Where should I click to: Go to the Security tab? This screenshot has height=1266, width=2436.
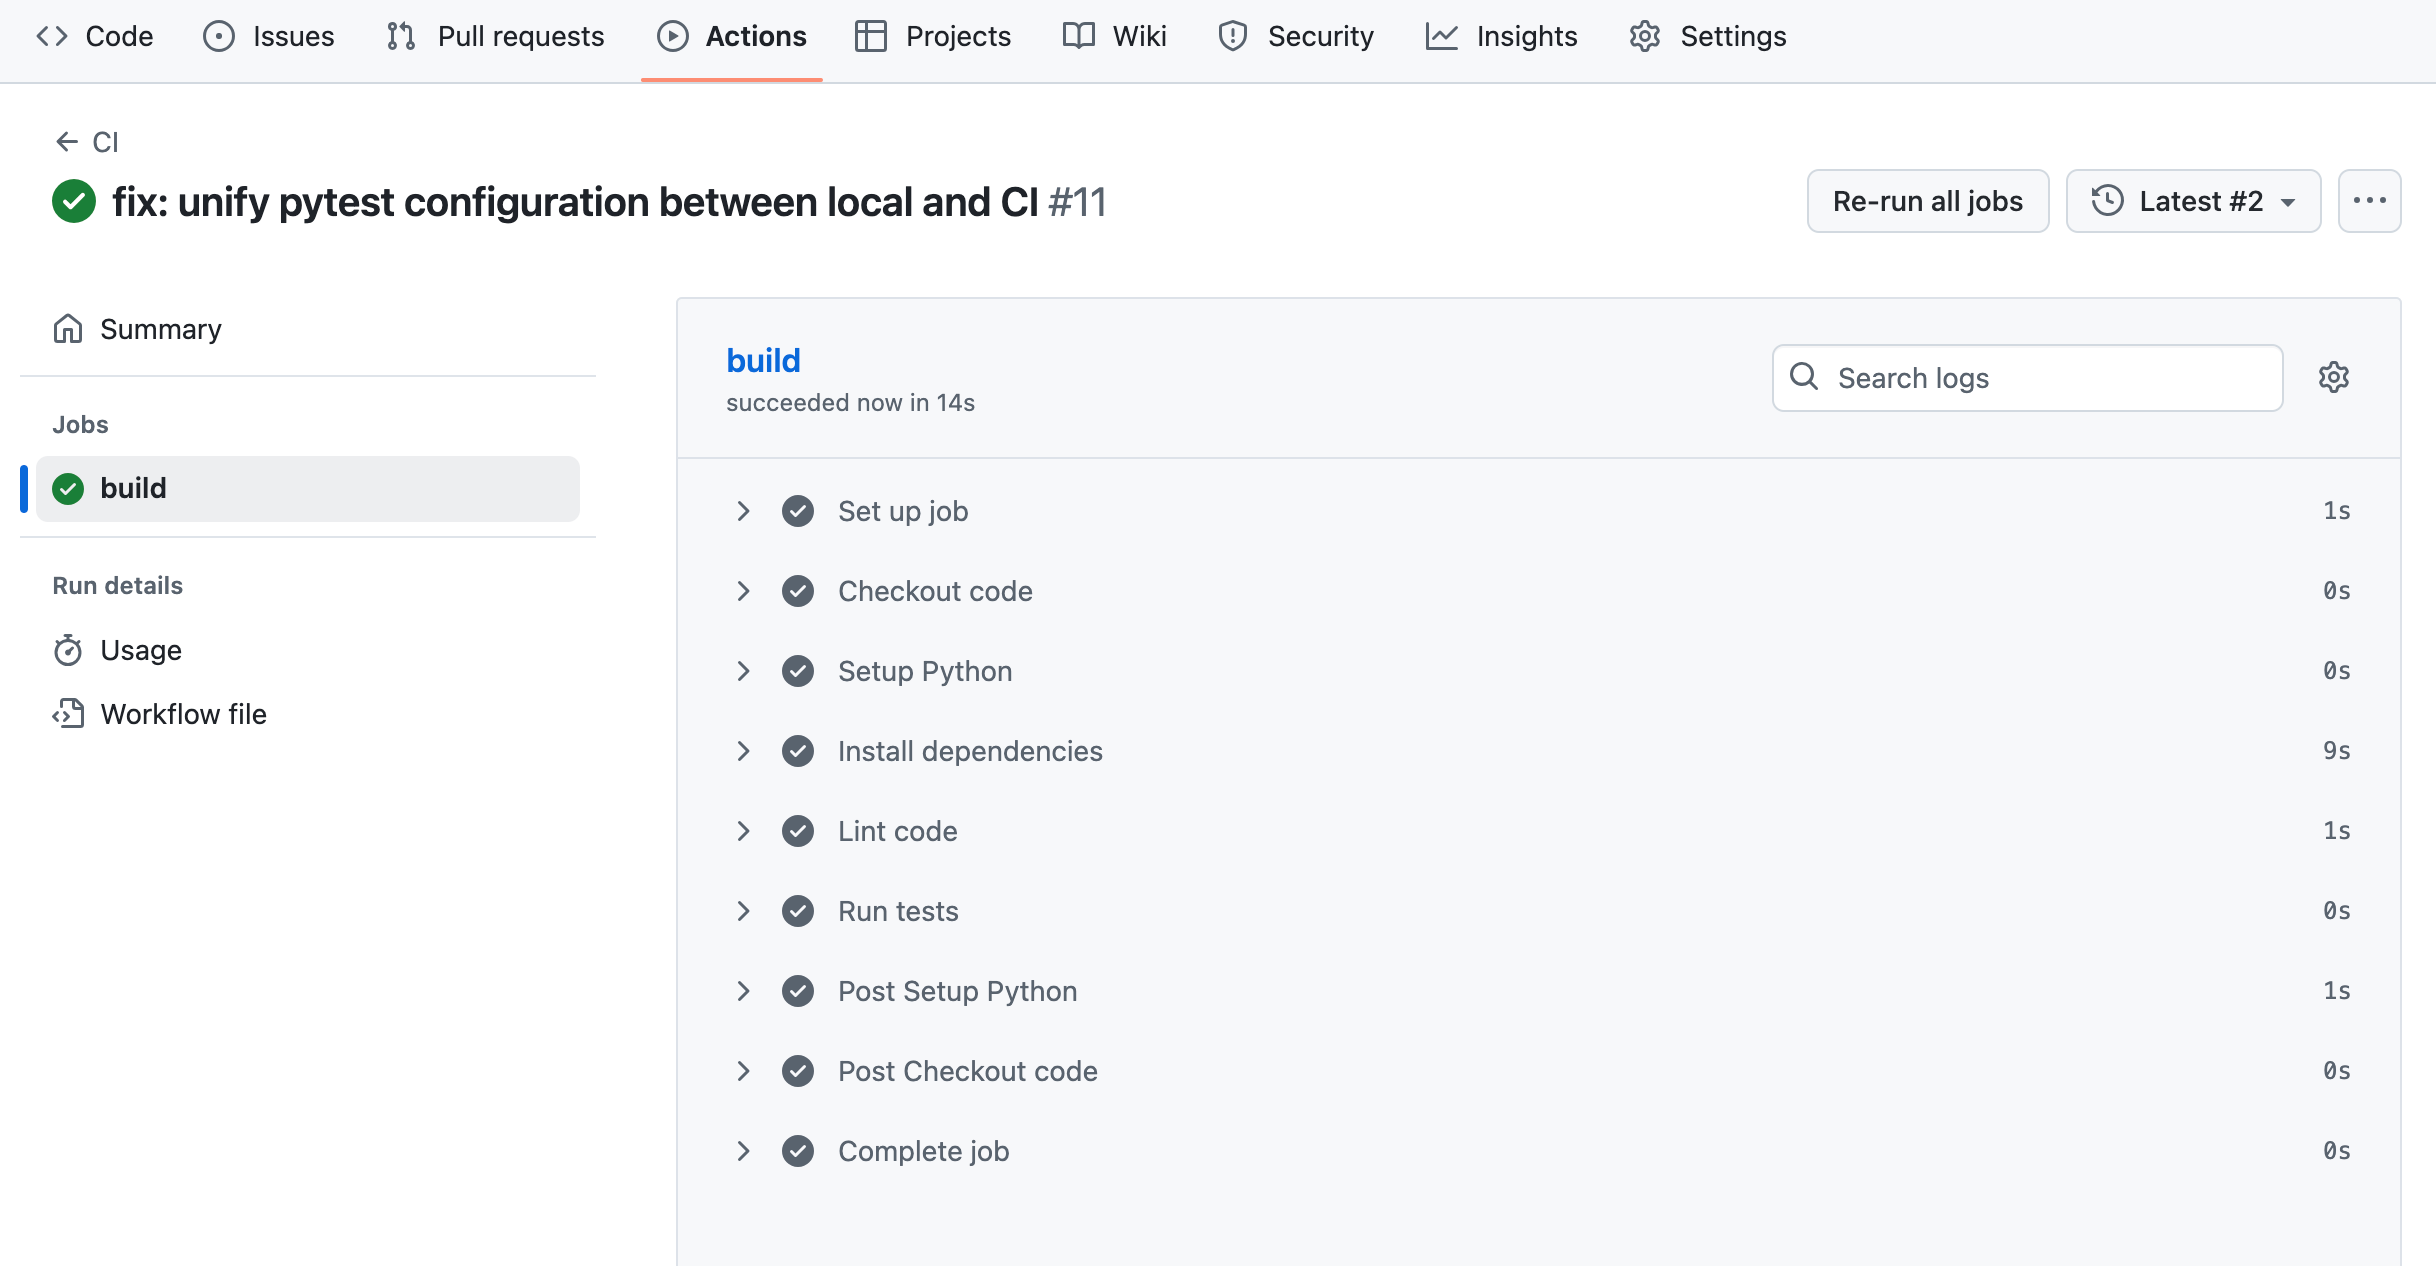(1296, 36)
